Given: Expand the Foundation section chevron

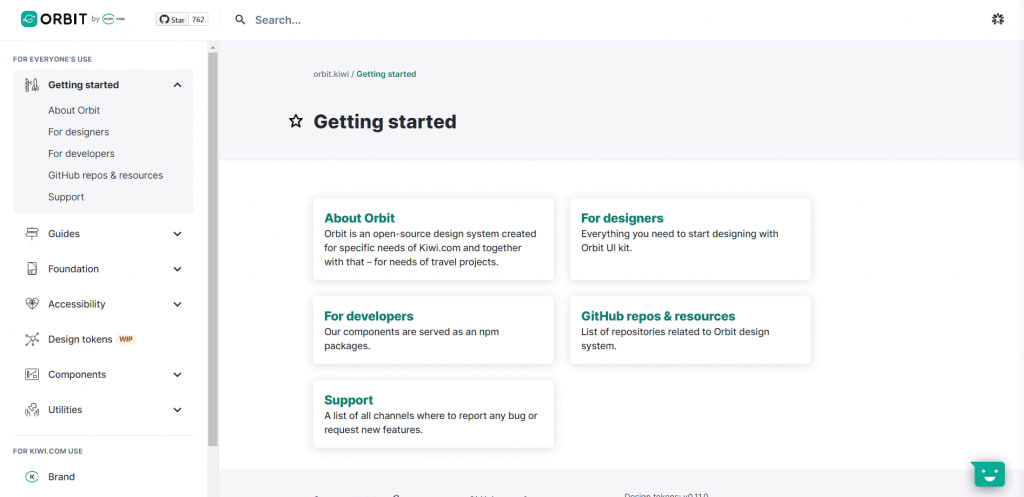Looking at the screenshot, I should (177, 269).
